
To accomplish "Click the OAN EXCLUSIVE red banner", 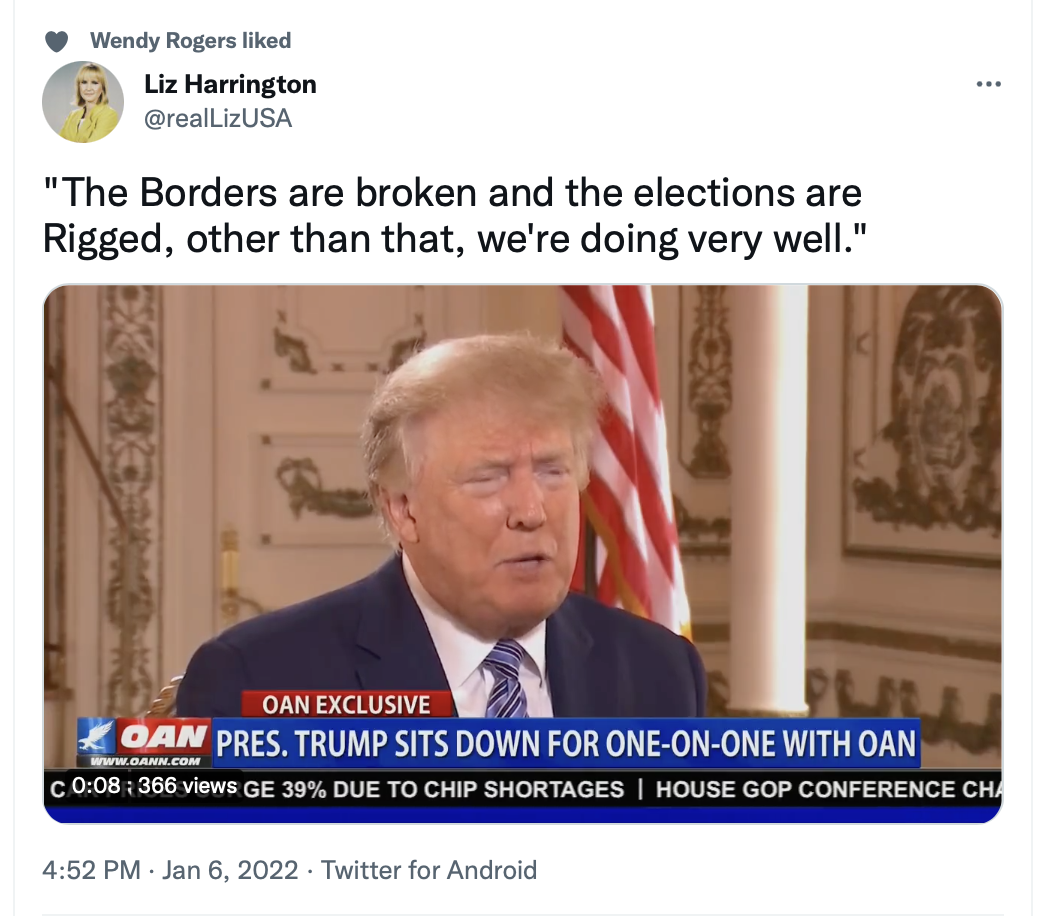I will 346,704.
